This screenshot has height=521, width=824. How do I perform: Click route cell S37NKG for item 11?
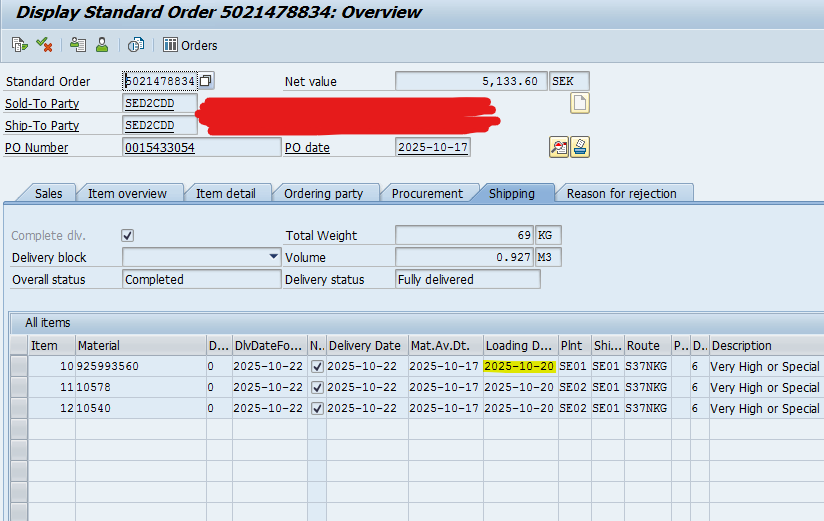point(647,387)
